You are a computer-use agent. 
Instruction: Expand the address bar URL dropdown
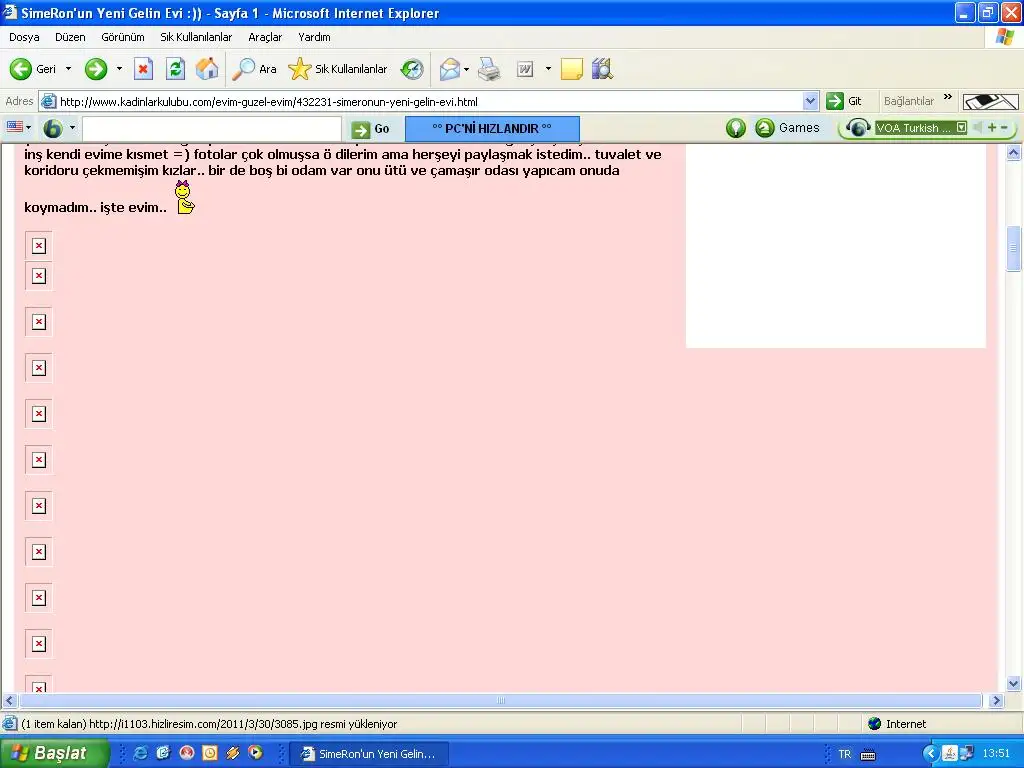pos(811,101)
